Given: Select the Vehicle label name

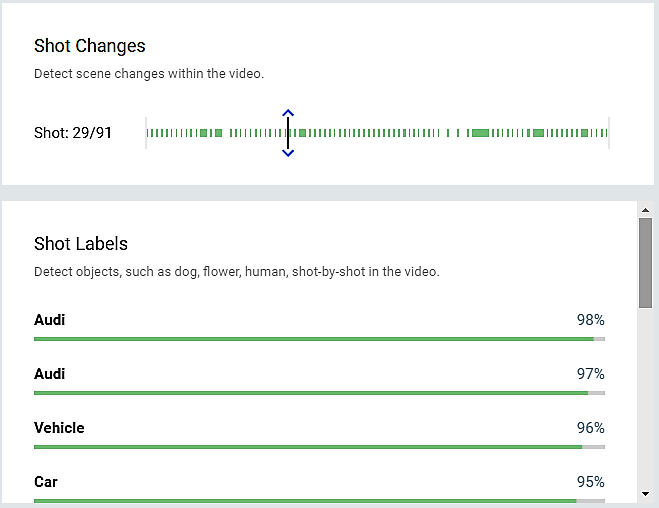Looking at the screenshot, I should click(59, 428).
